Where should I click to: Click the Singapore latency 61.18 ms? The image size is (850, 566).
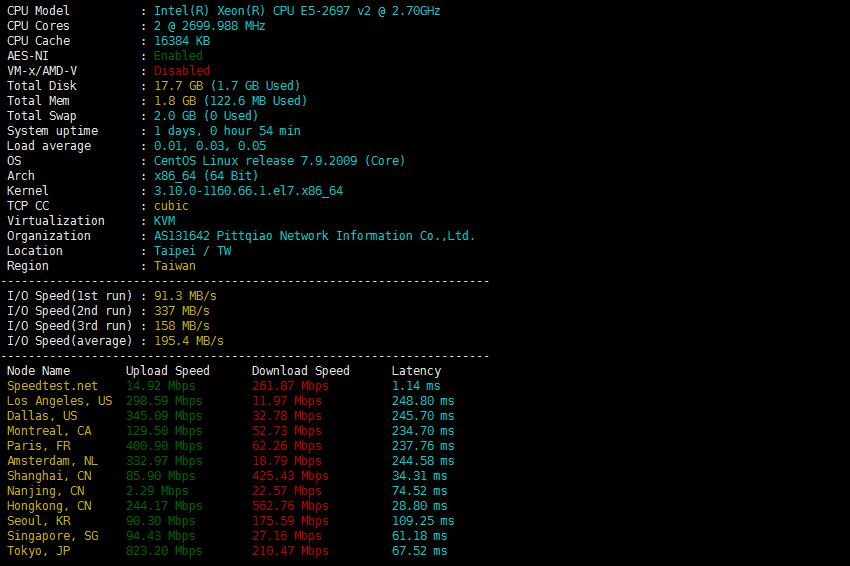click(x=420, y=536)
